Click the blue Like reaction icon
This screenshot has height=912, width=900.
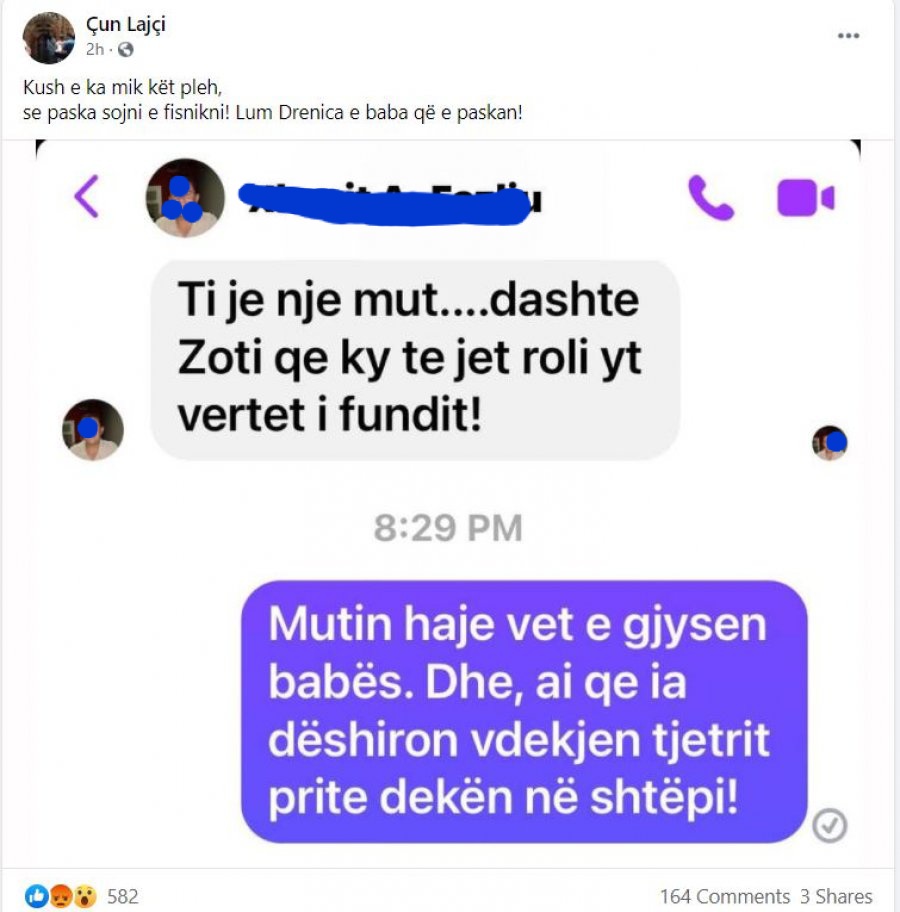pos(36,896)
